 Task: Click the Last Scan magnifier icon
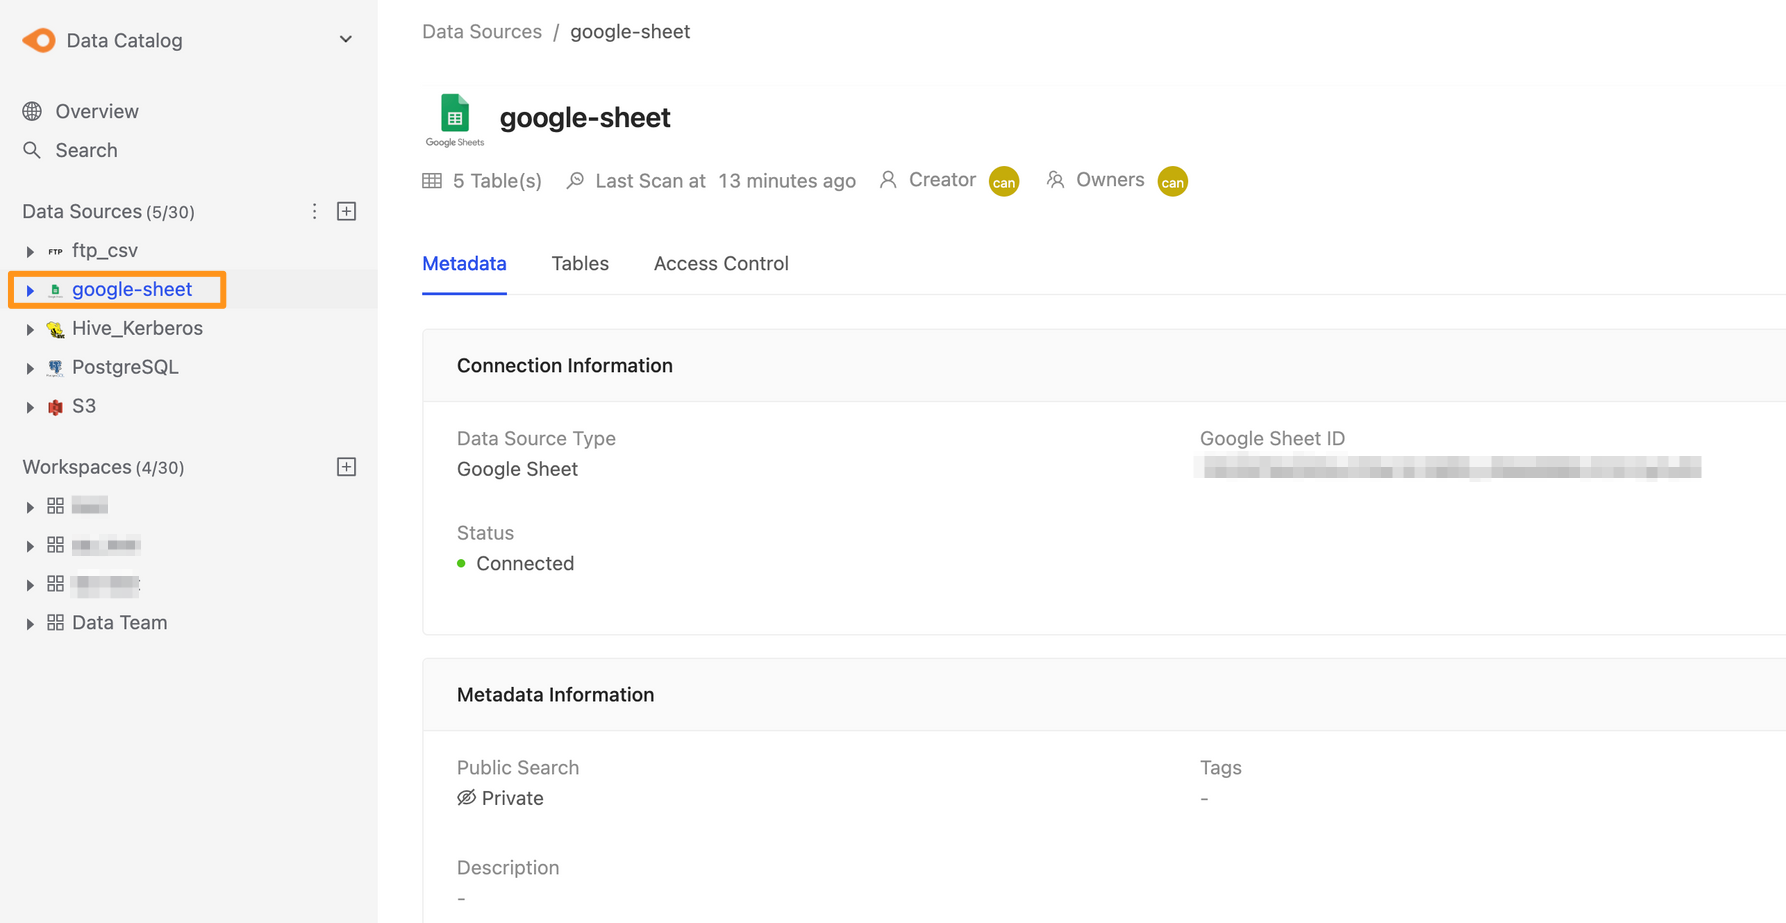(x=575, y=180)
